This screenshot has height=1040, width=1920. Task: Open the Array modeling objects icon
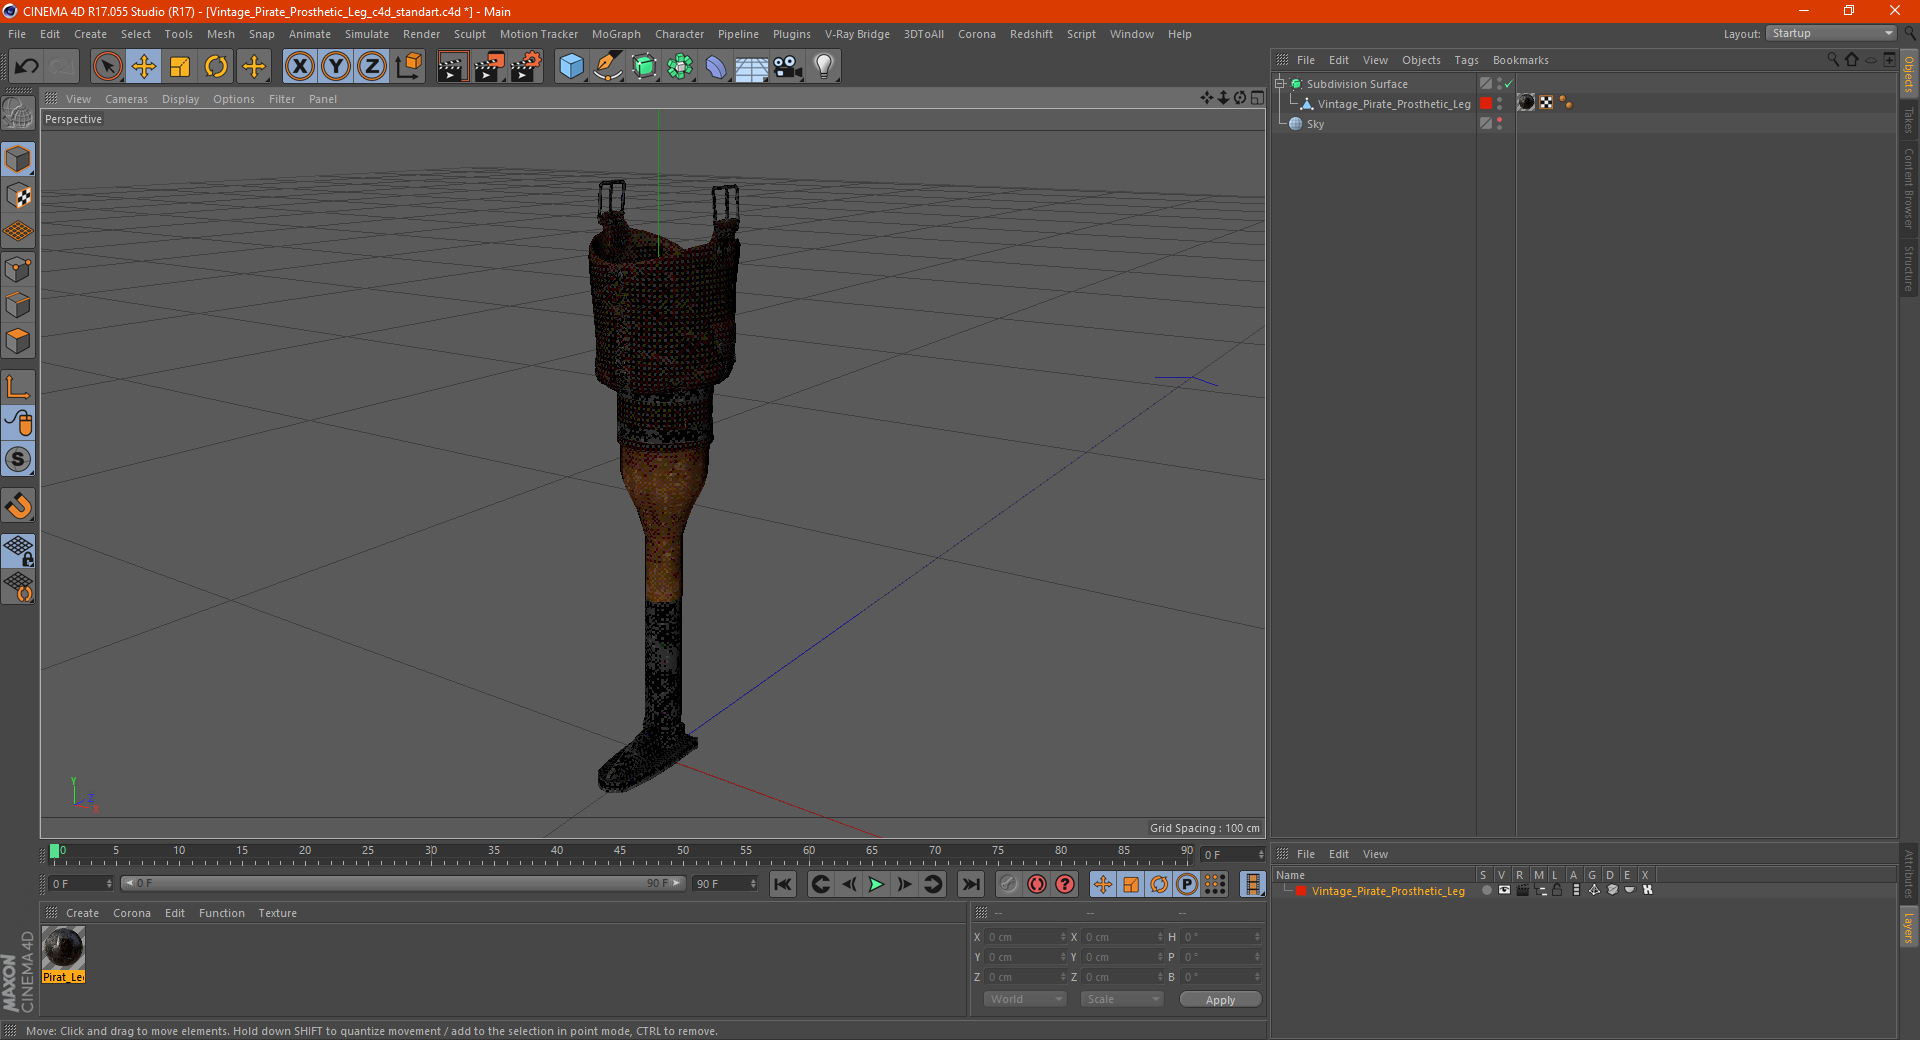[x=680, y=67]
